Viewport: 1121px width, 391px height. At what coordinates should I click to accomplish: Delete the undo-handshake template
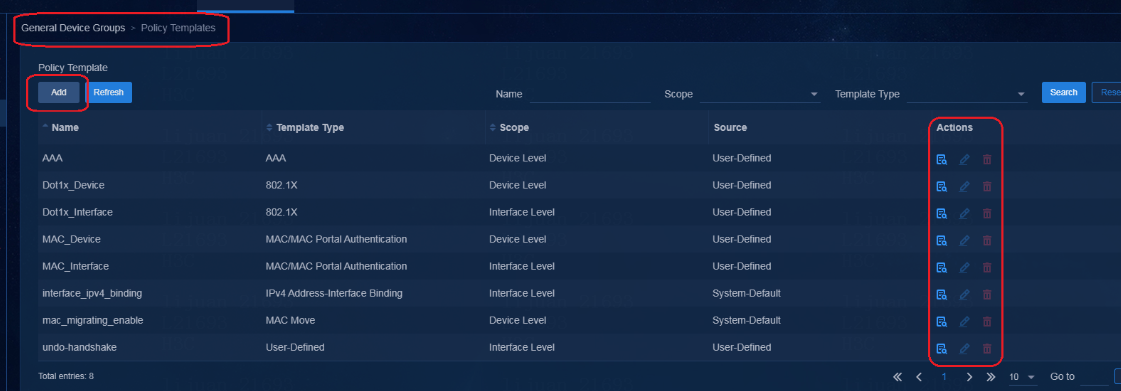click(987, 349)
